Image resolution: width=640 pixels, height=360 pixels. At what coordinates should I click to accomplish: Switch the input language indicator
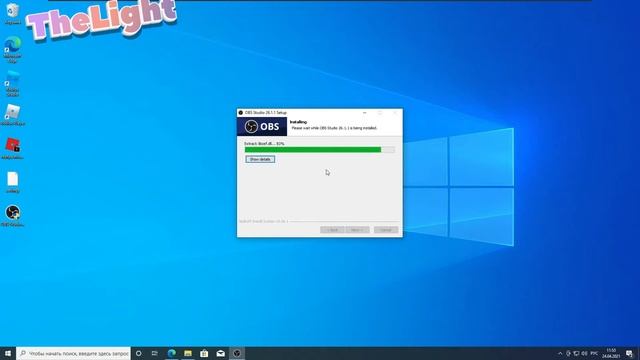(x=594, y=353)
